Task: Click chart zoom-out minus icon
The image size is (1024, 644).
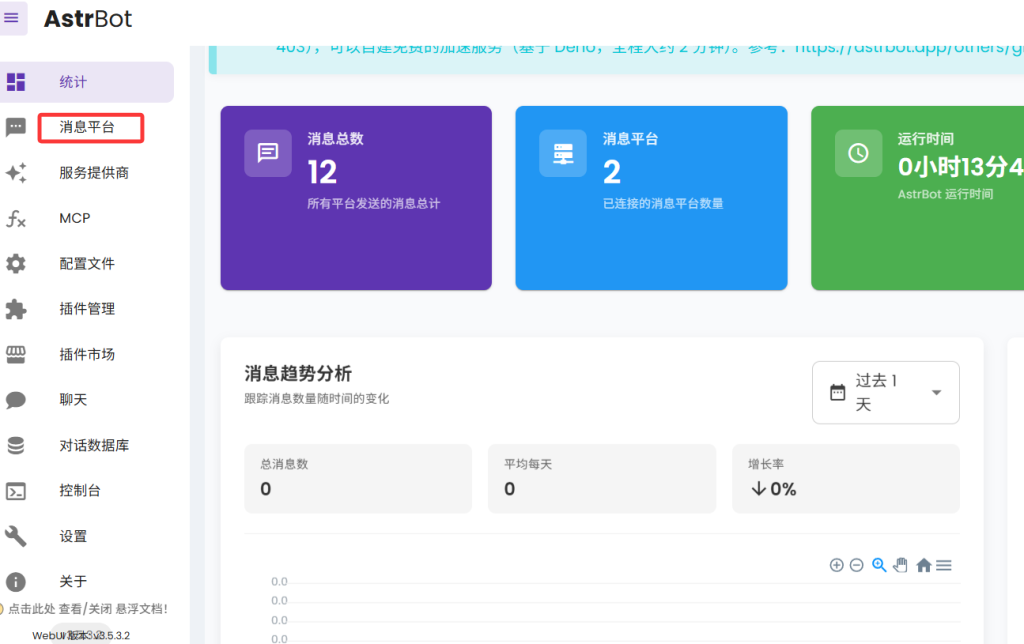Action: (857, 565)
